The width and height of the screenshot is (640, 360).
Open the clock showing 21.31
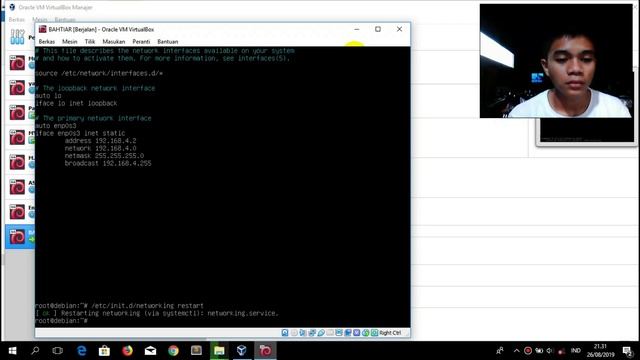(600, 351)
